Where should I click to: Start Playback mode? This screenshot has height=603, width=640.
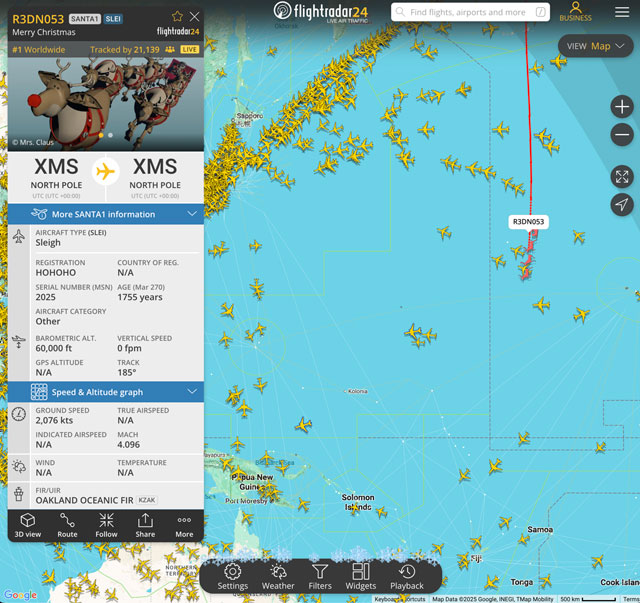tap(407, 577)
